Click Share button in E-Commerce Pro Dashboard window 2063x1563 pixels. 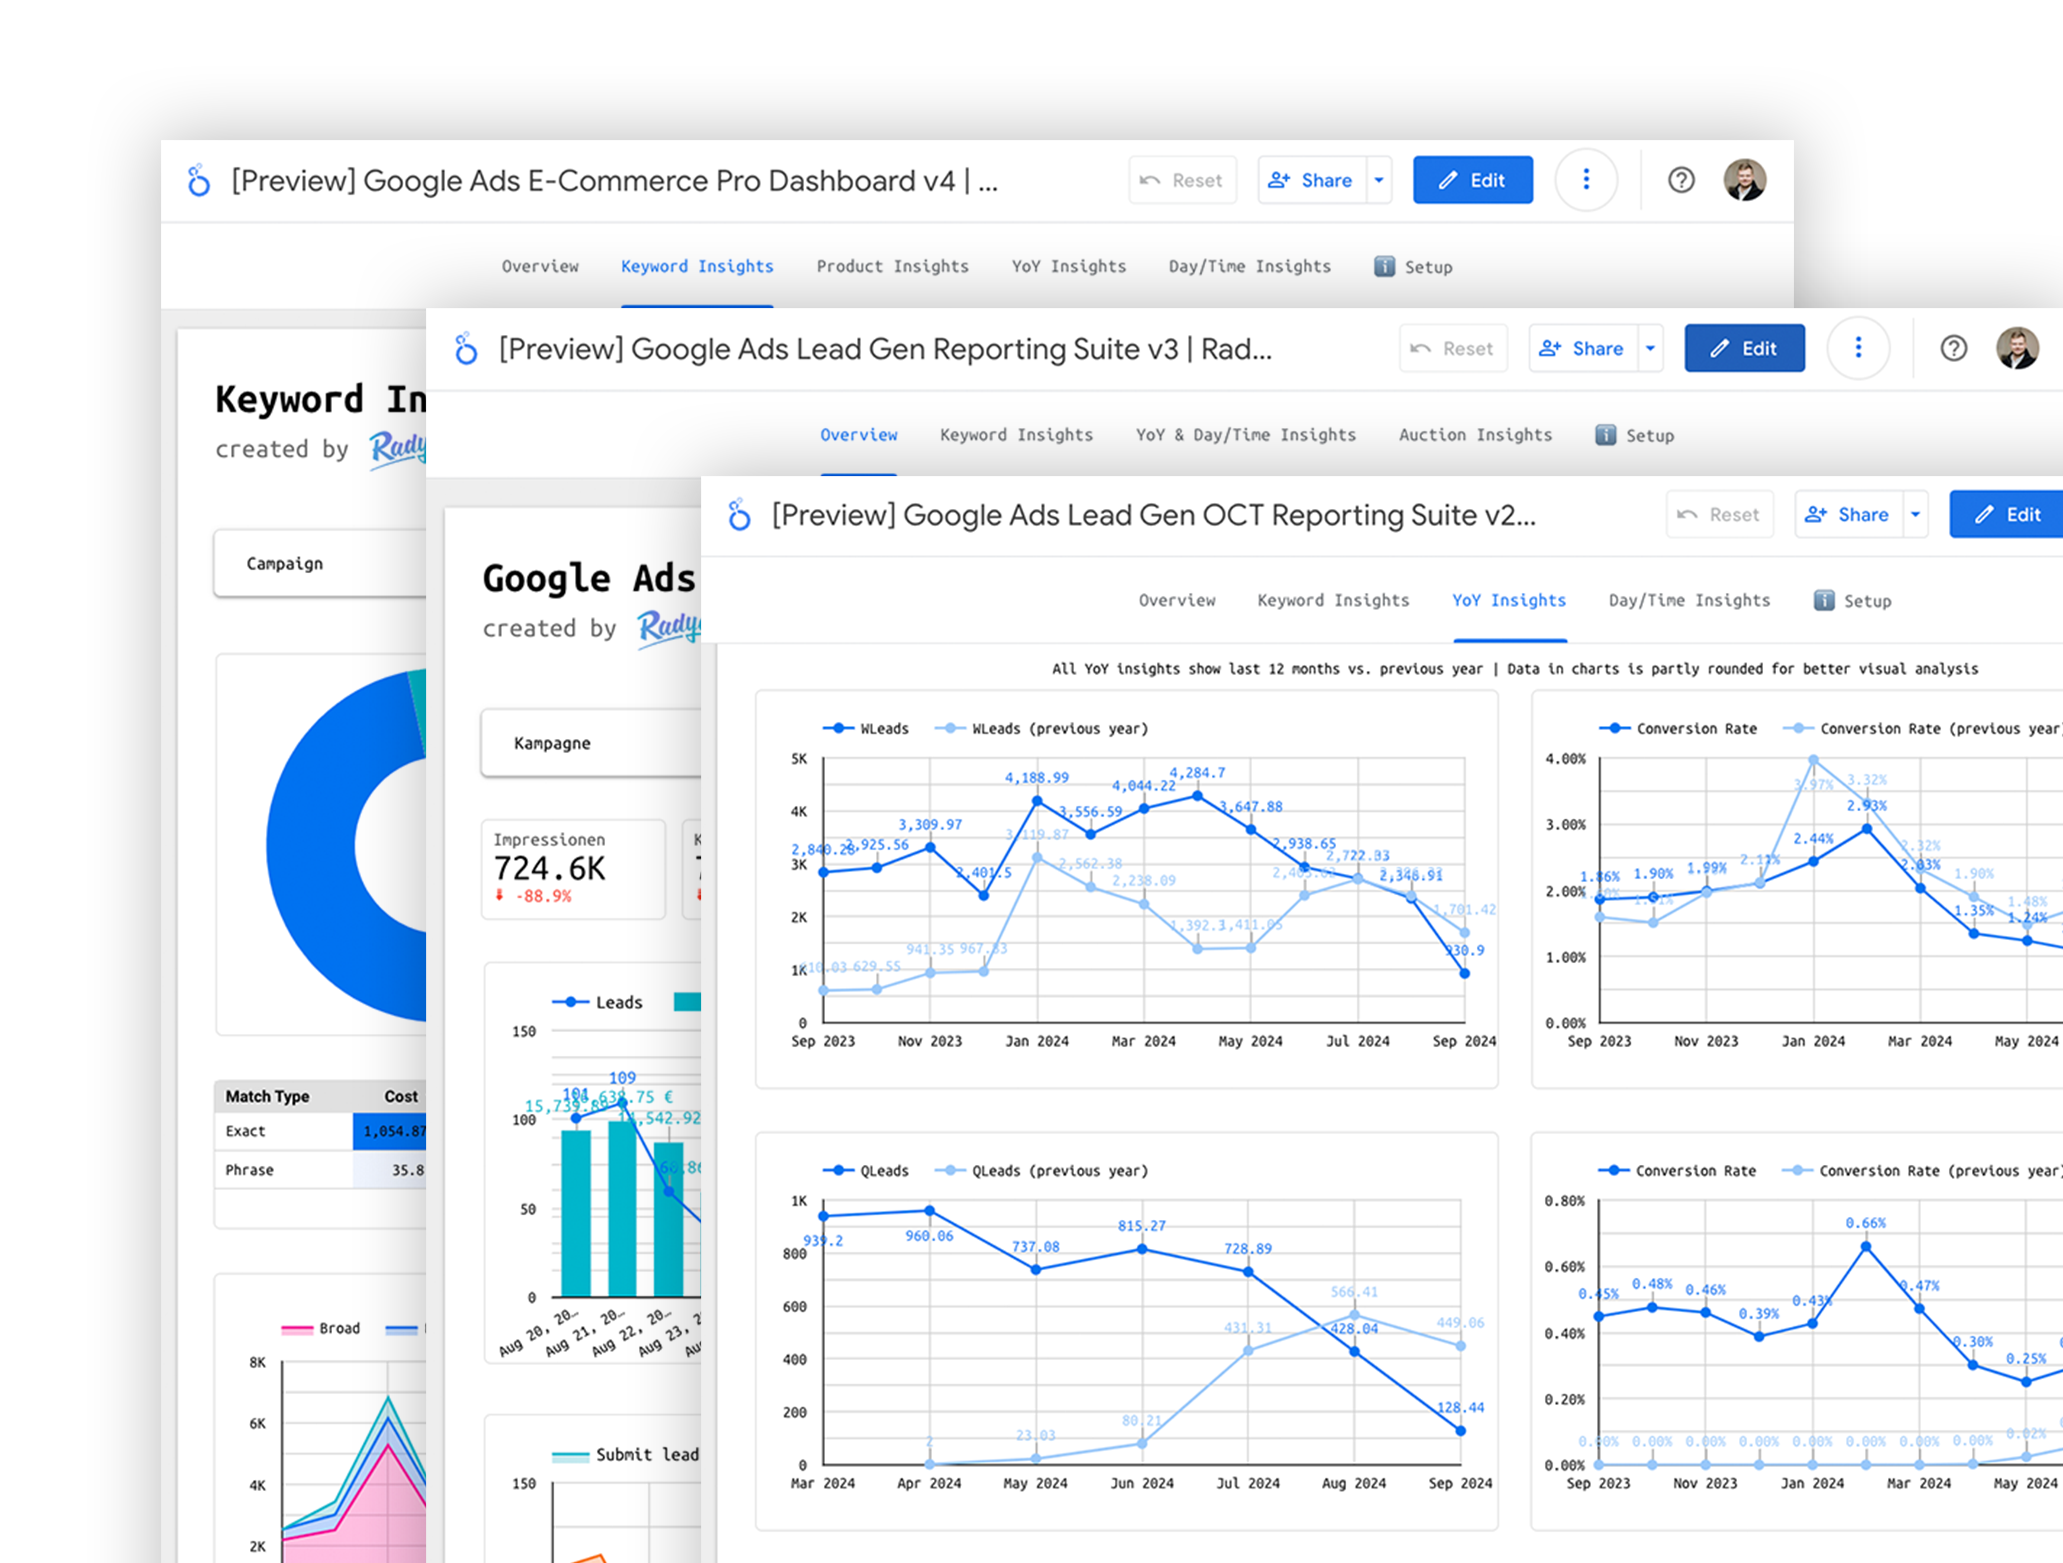1311,180
